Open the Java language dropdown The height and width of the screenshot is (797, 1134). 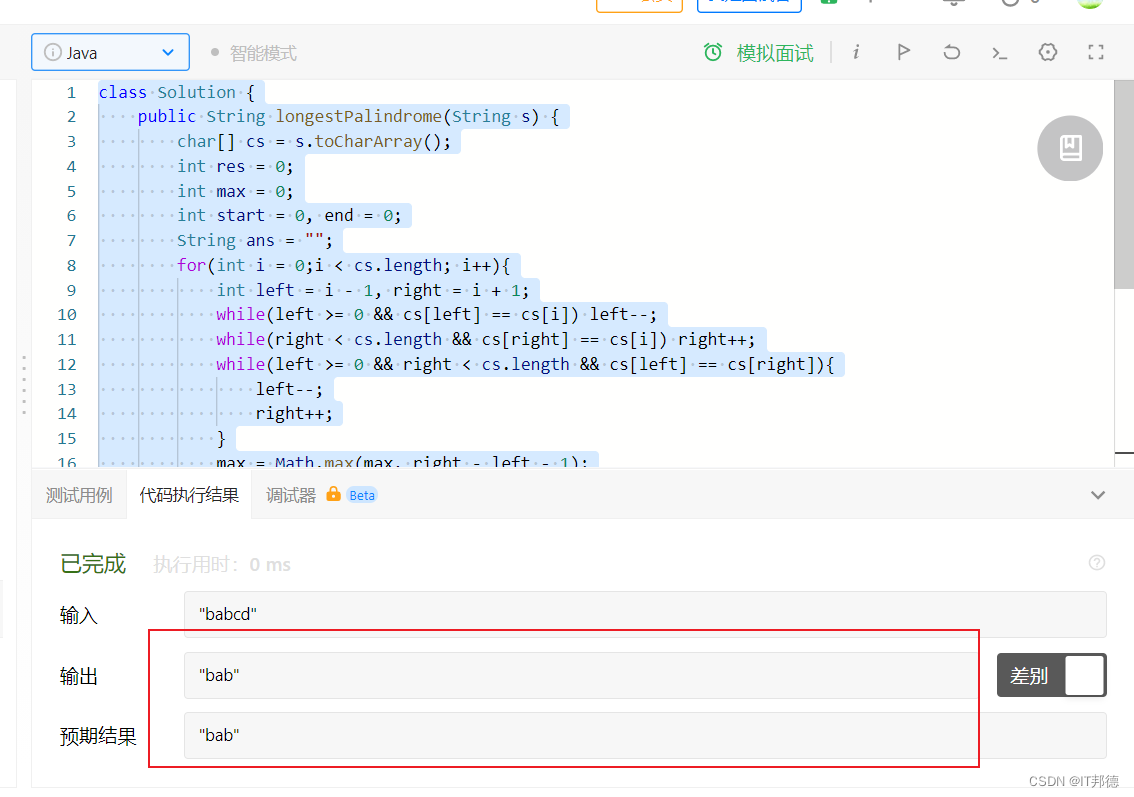coord(110,52)
